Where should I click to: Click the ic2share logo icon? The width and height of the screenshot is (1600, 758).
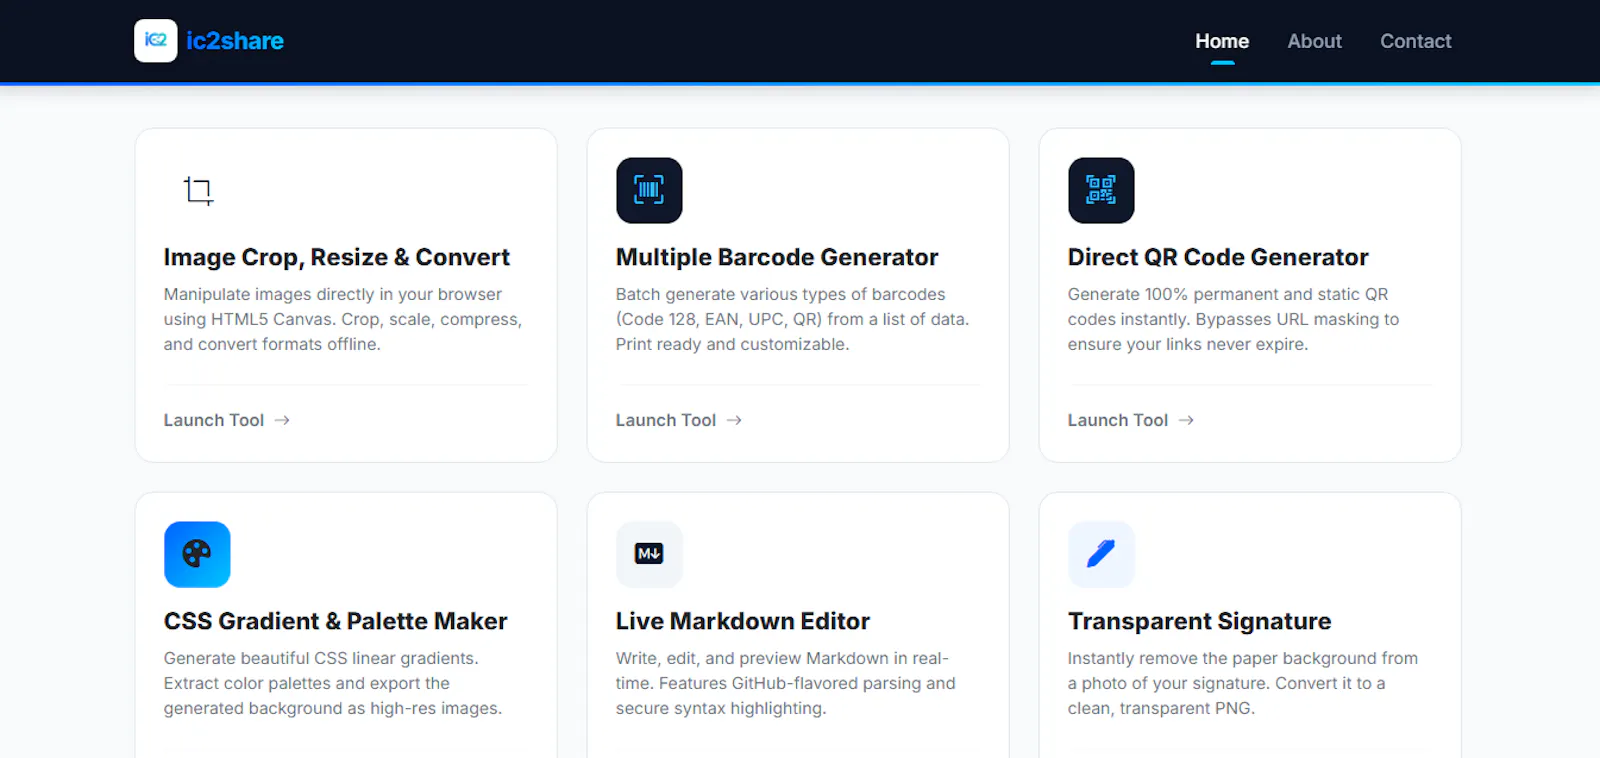click(x=156, y=41)
